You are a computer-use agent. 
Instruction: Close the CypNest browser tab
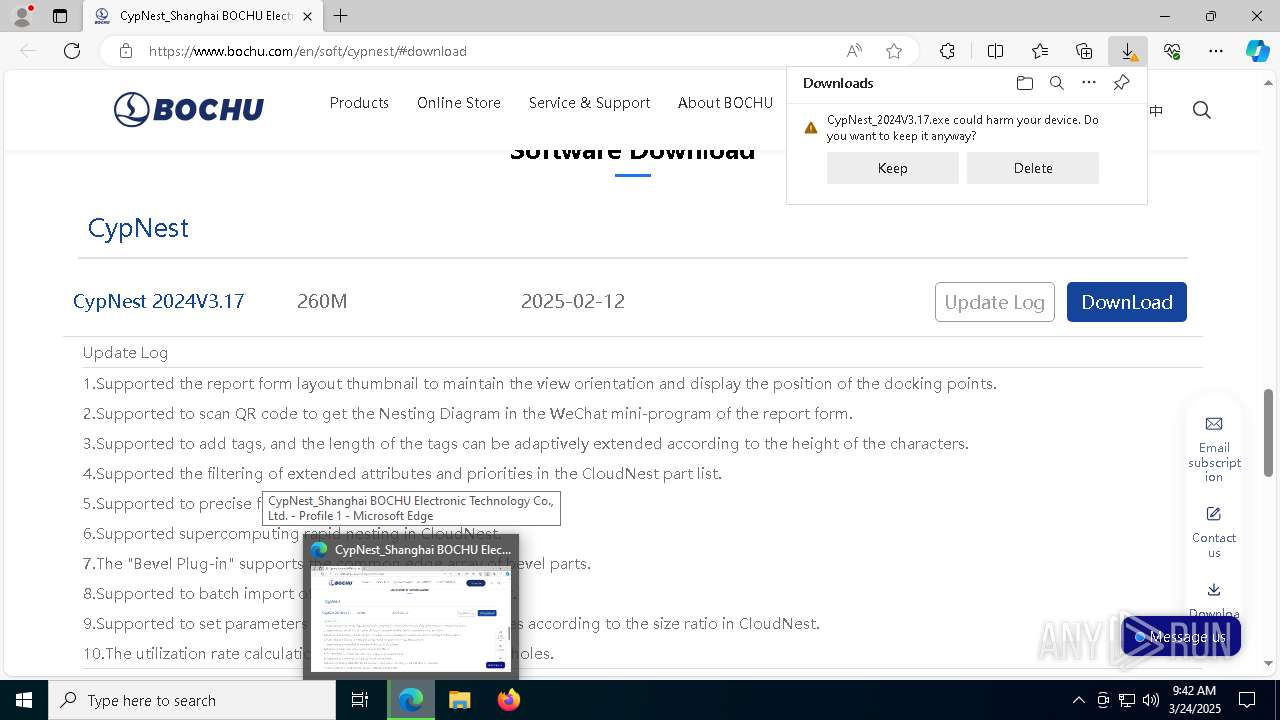pos(307,16)
